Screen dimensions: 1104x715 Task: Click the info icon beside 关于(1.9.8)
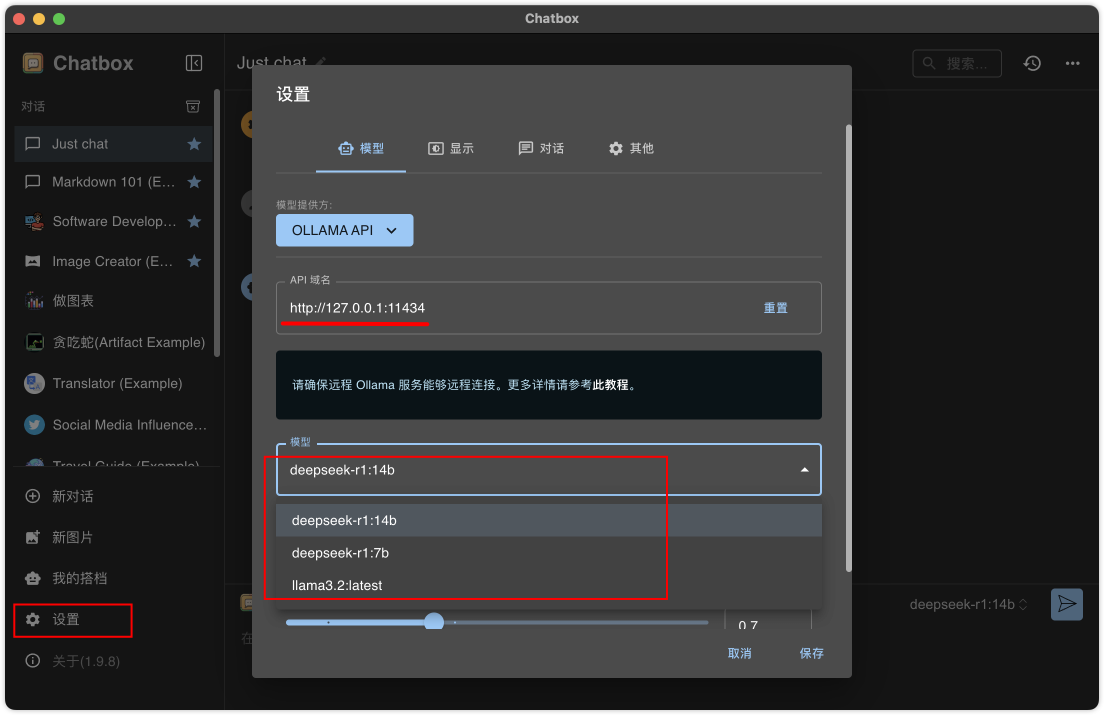[x=32, y=661]
